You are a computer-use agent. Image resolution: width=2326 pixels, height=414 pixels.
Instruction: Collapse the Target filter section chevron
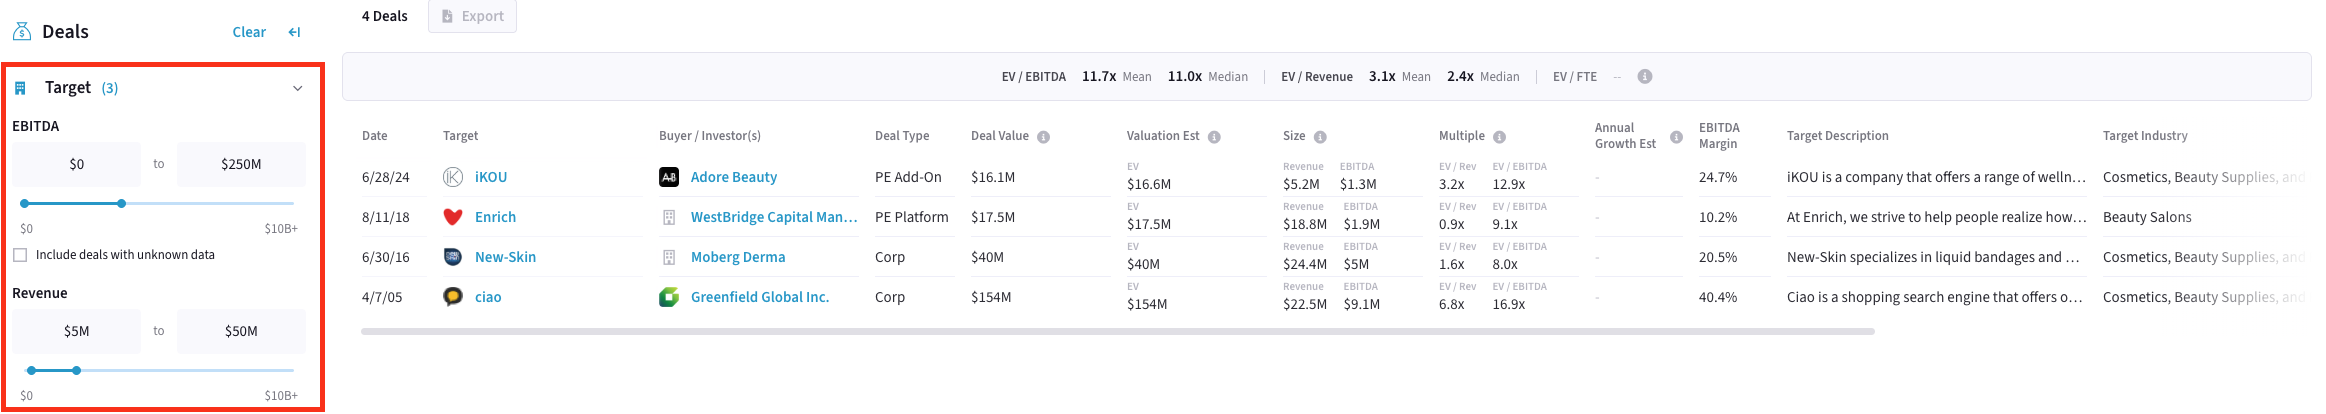click(297, 88)
